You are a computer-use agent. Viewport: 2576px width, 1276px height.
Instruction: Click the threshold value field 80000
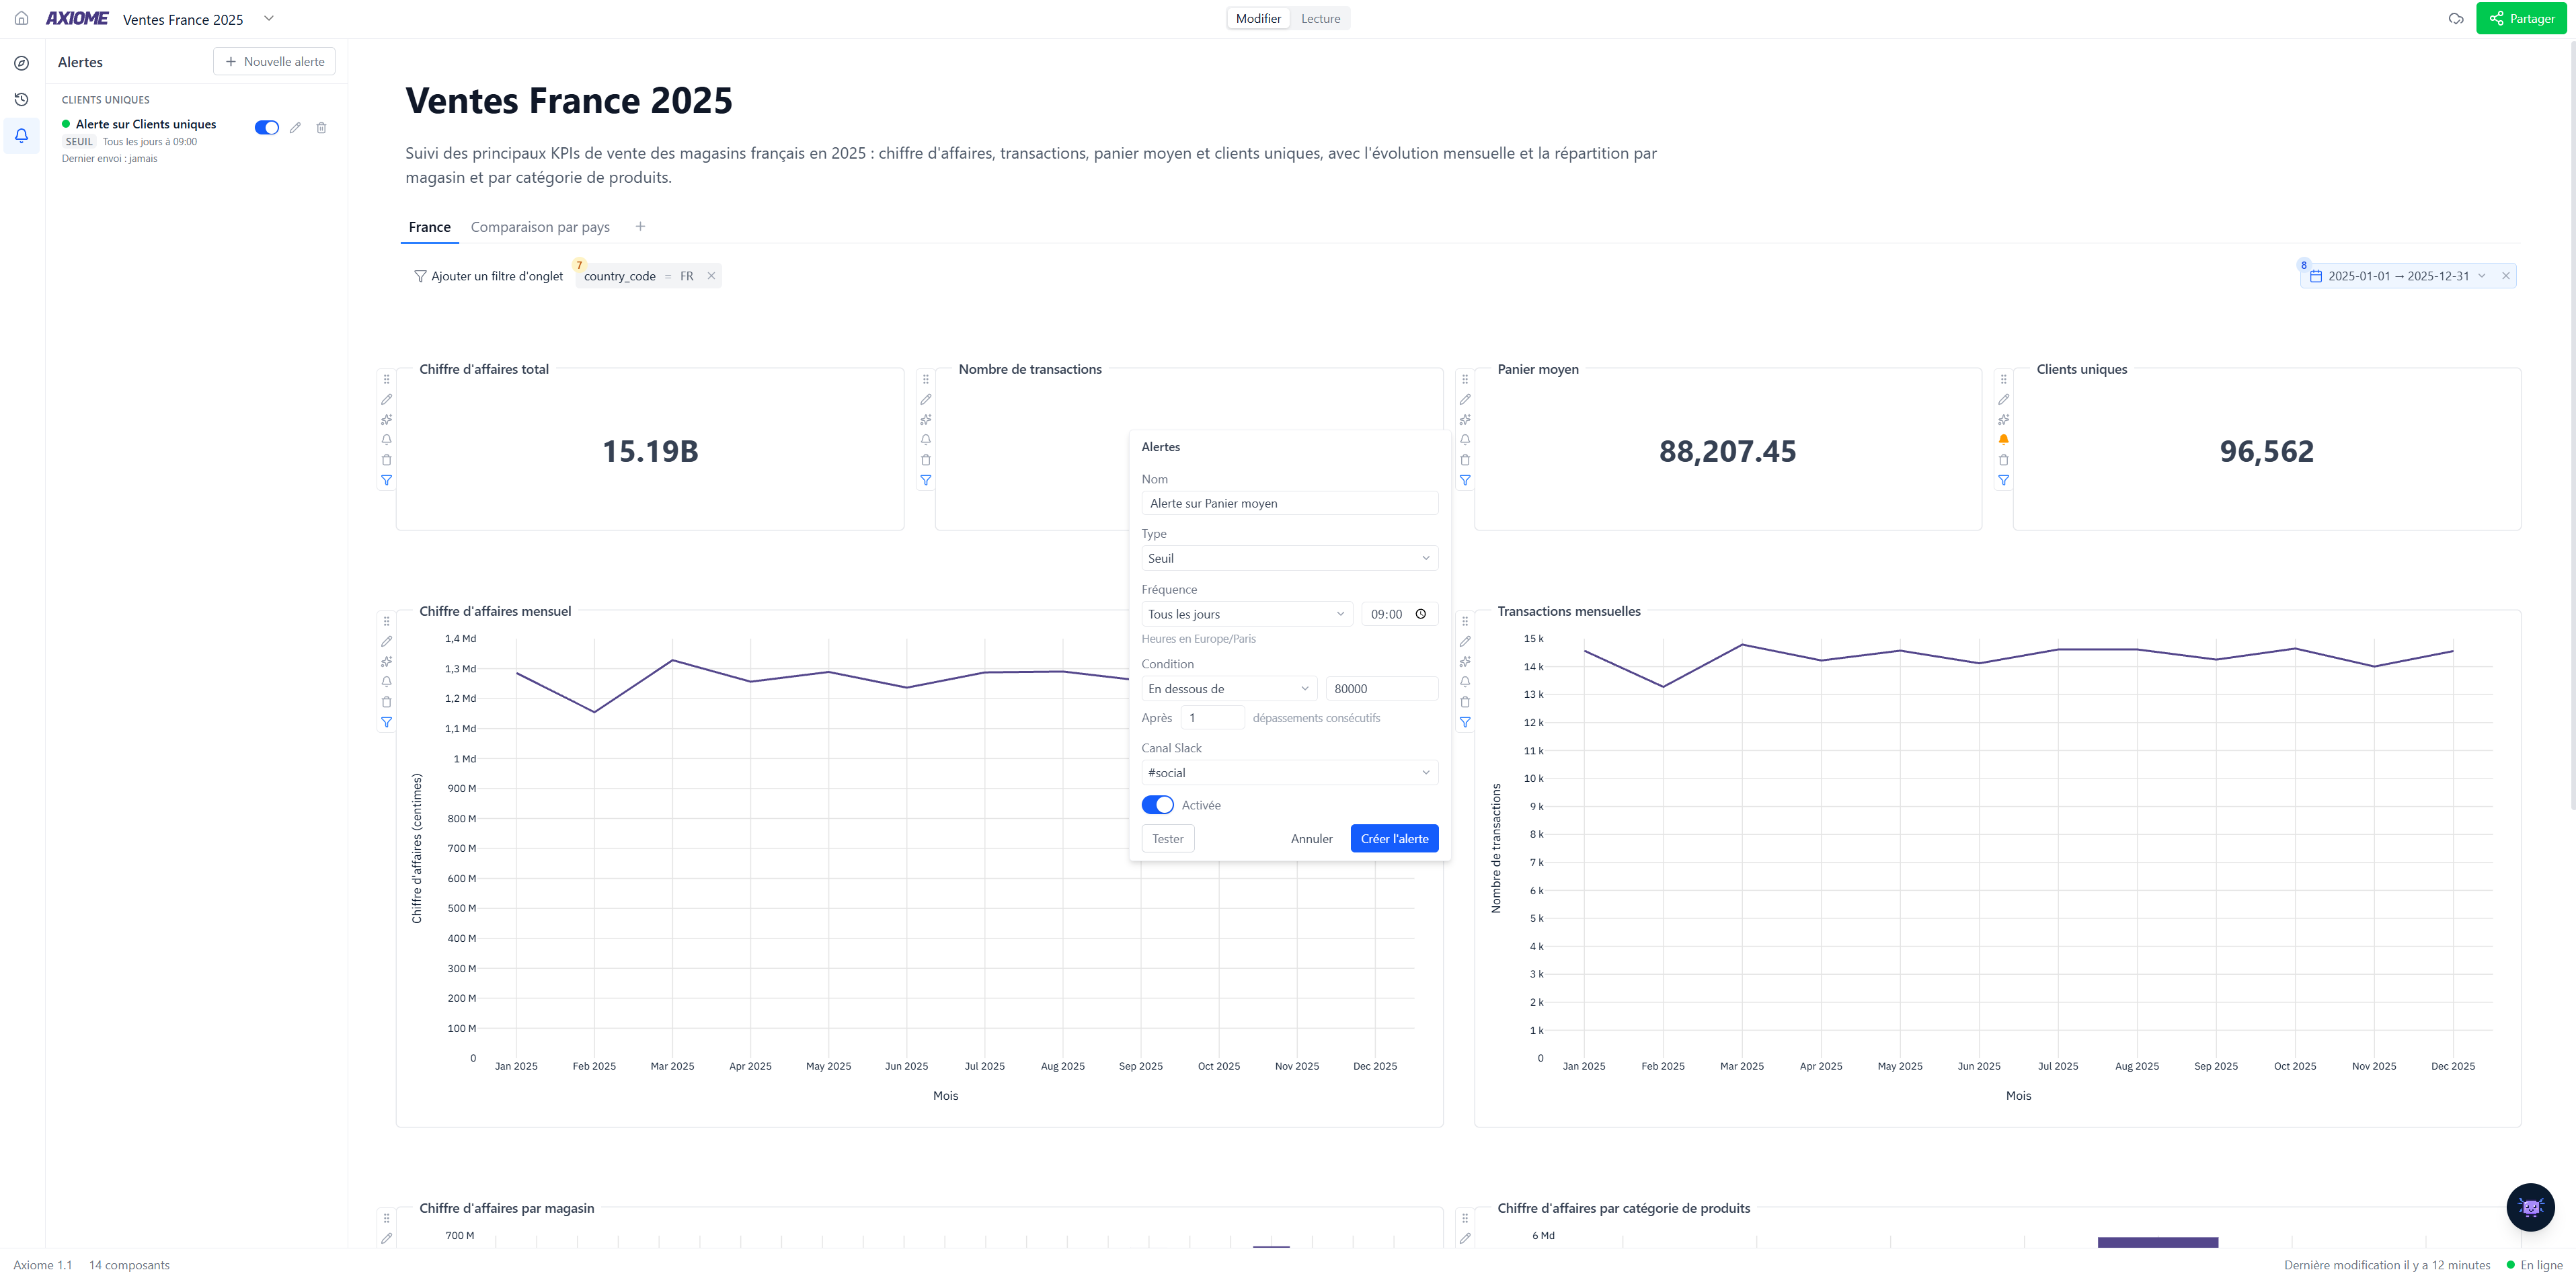[x=1381, y=688]
